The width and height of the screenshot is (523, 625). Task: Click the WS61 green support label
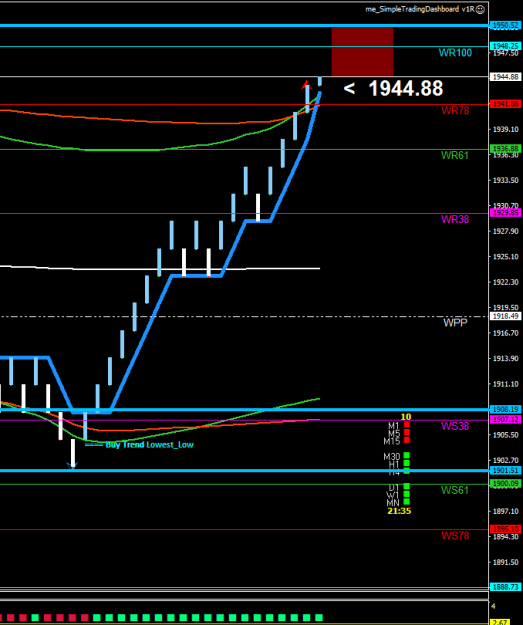click(x=455, y=490)
